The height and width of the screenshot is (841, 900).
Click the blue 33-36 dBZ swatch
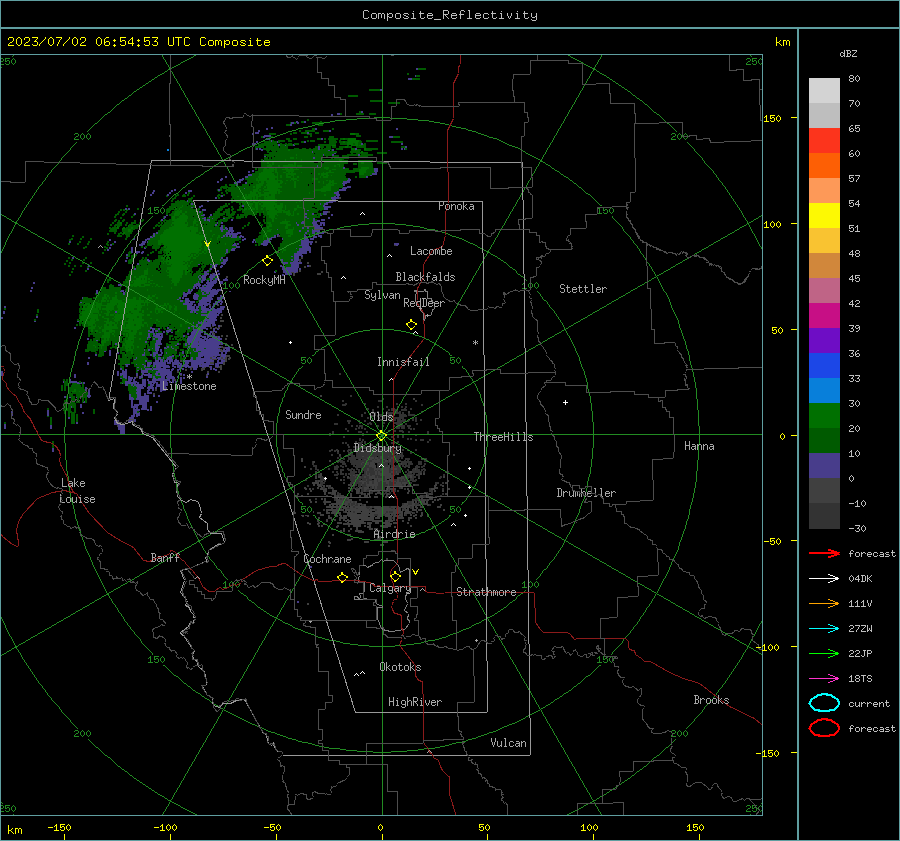pos(824,366)
